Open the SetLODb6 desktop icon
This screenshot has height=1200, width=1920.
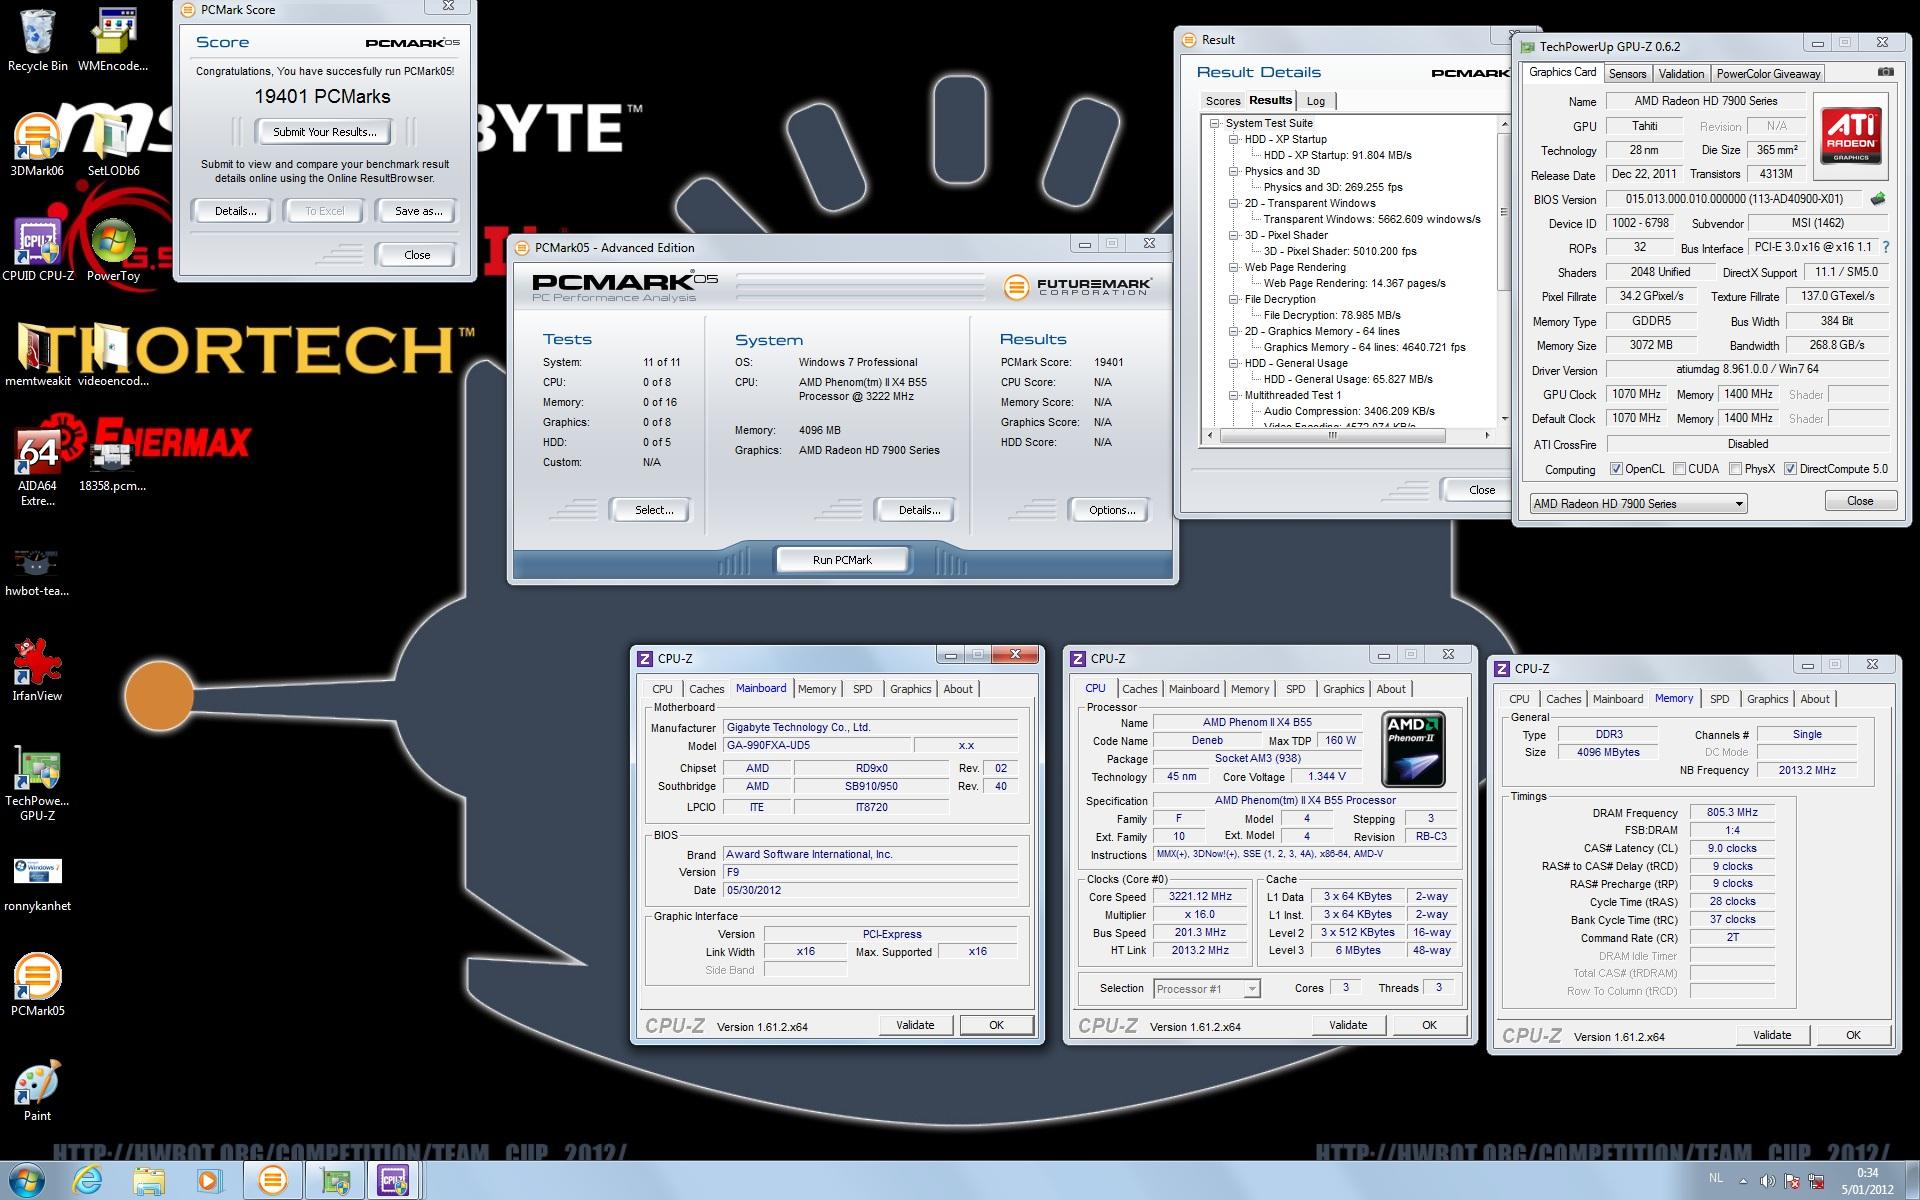pos(113,145)
